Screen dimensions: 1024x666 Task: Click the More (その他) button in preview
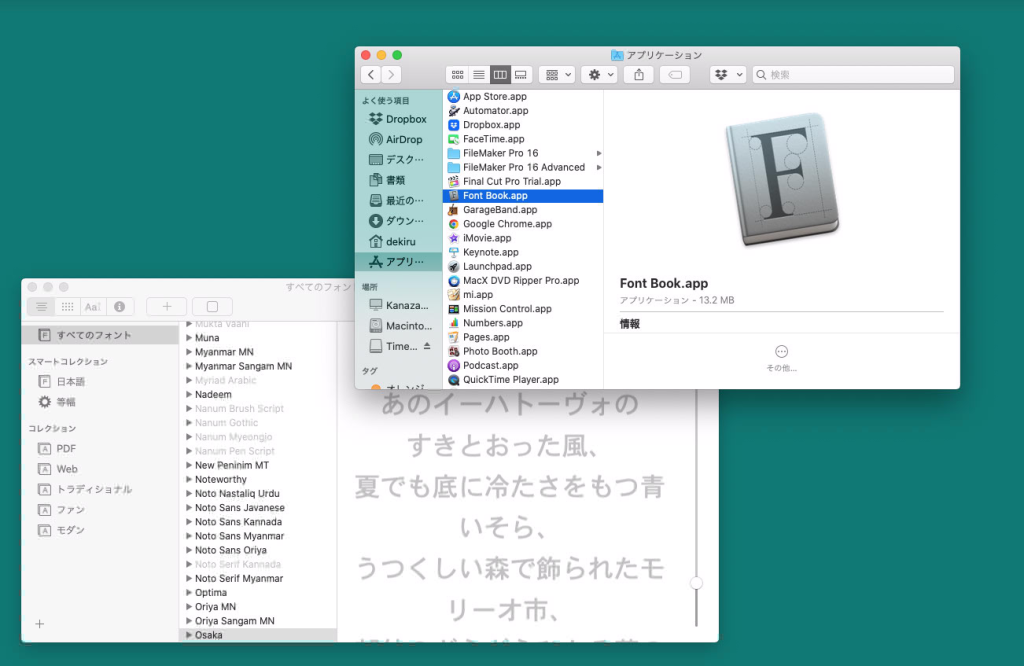[781, 357]
